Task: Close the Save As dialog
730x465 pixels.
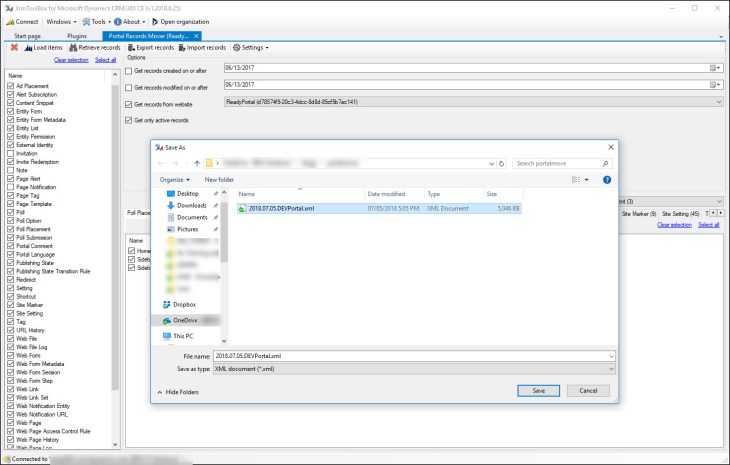Action: click(x=611, y=147)
